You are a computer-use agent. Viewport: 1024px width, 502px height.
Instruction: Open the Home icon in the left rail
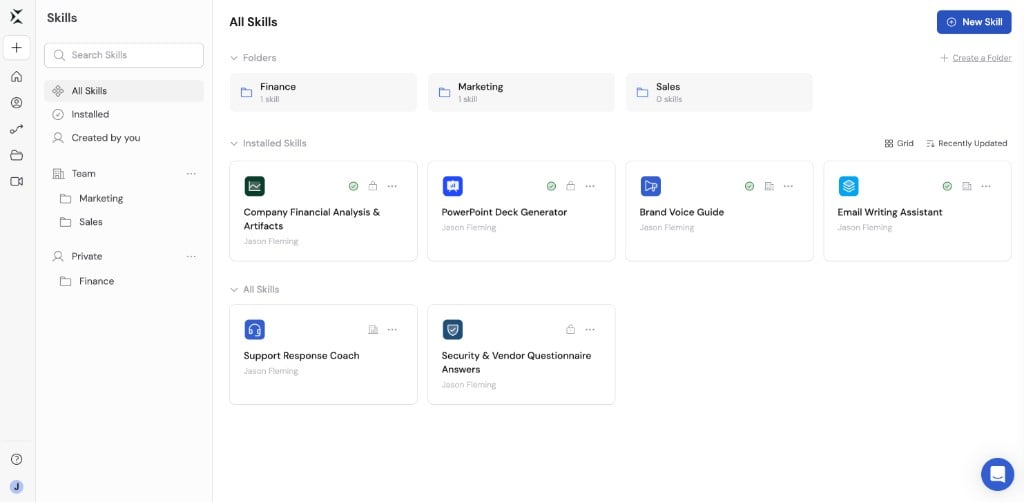pyautogui.click(x=17, y=76)
